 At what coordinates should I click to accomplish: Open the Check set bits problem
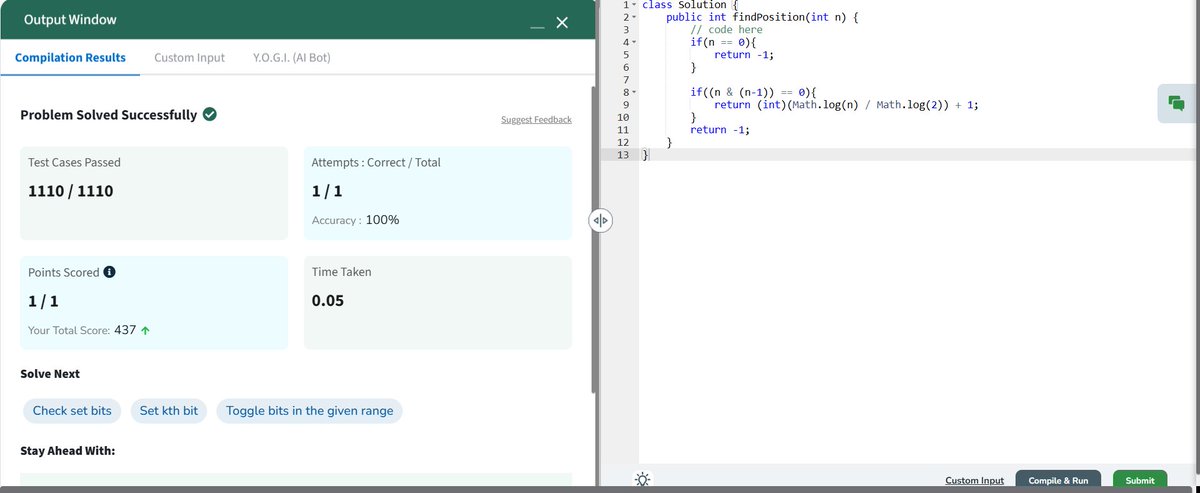coord(72,411)
